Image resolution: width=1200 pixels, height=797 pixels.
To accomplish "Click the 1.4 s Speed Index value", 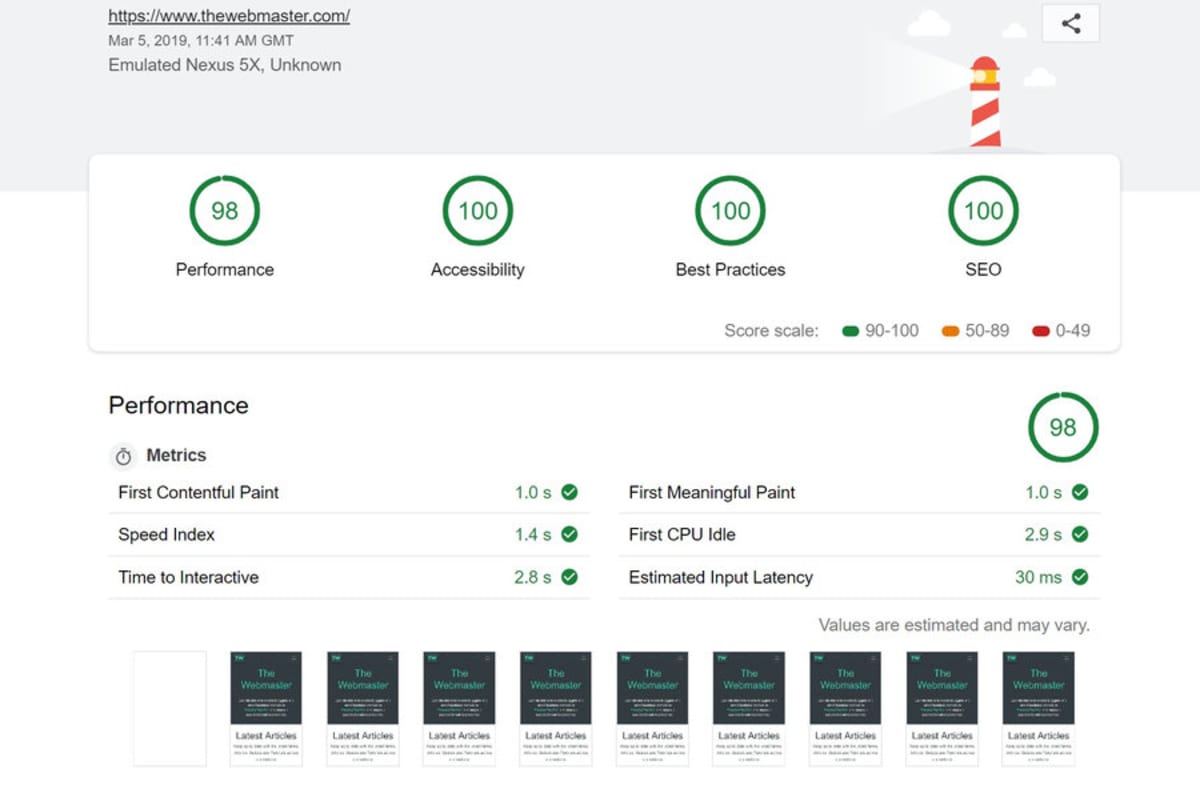I will (533, 534).
